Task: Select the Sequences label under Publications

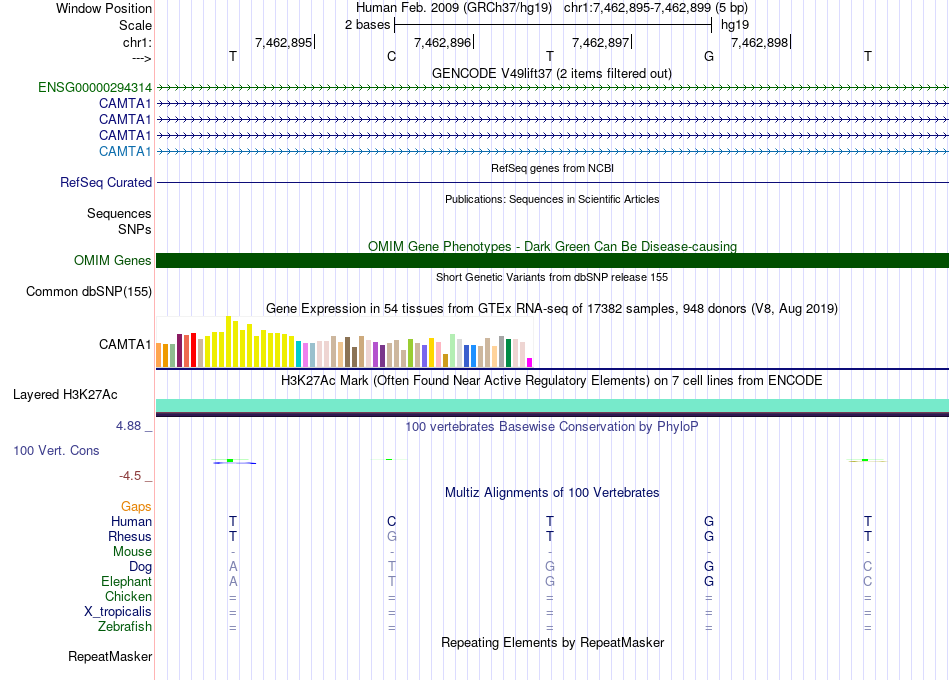Action: 119,213
